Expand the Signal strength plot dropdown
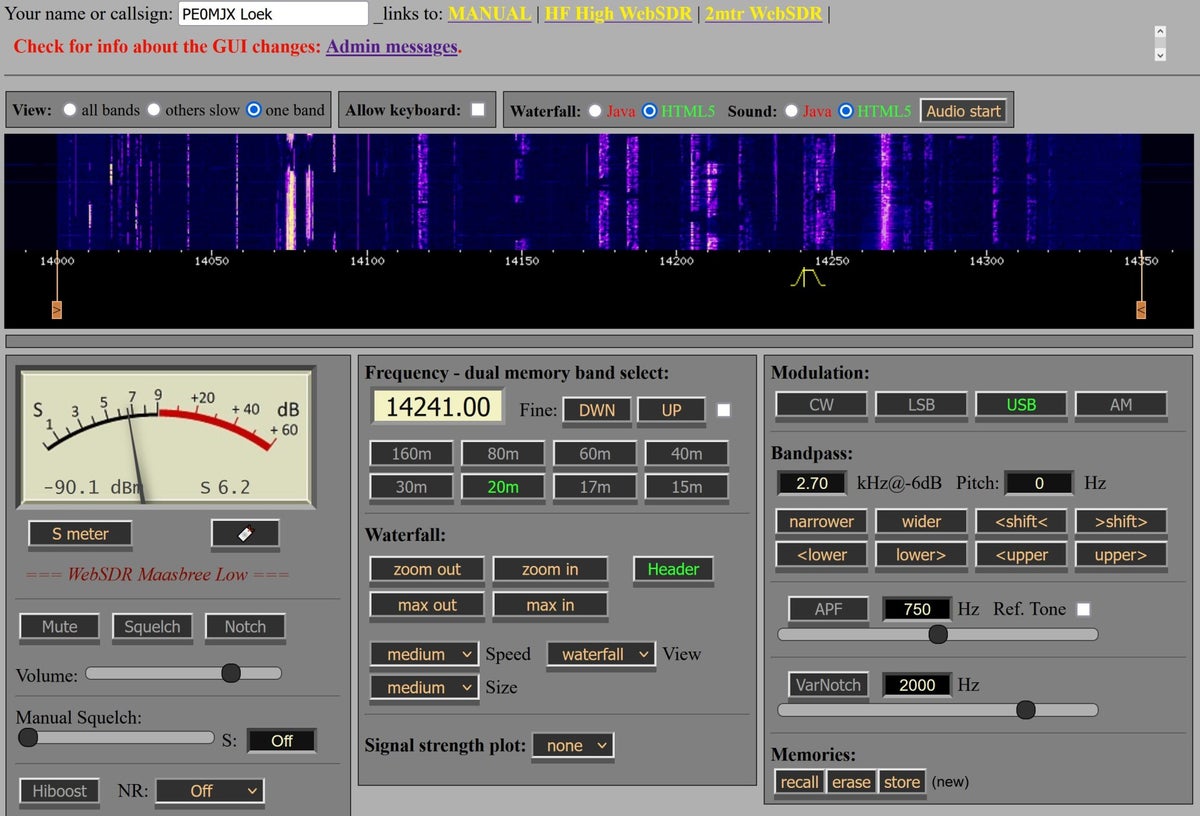Screen dimensions: 1200x816 point(573,745)
